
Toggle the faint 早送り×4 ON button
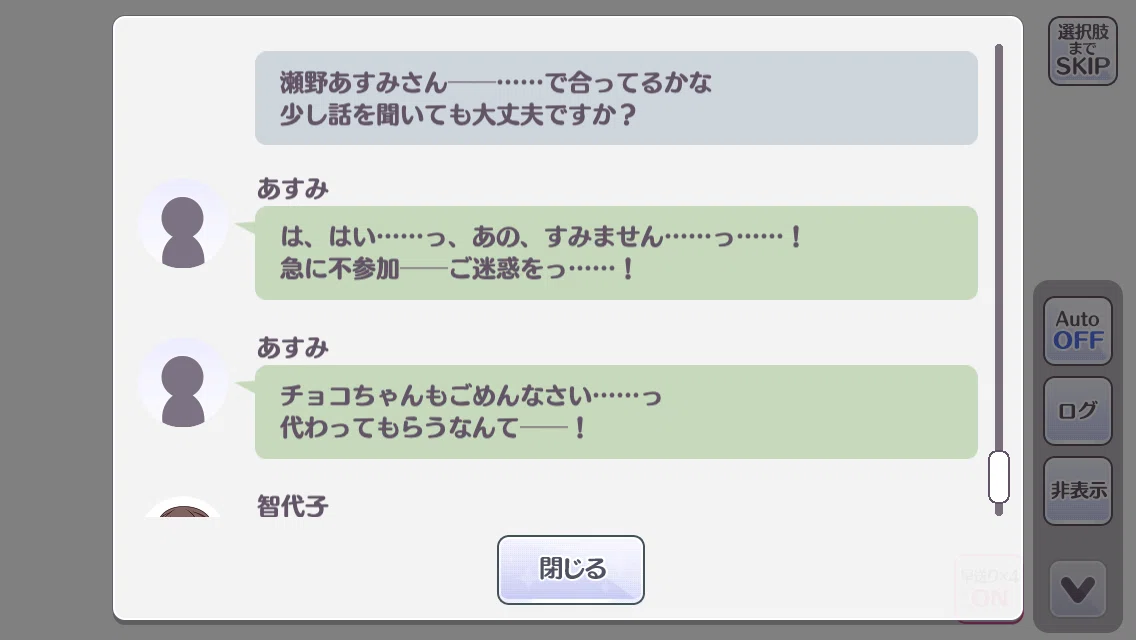click(x=989, y=588)
